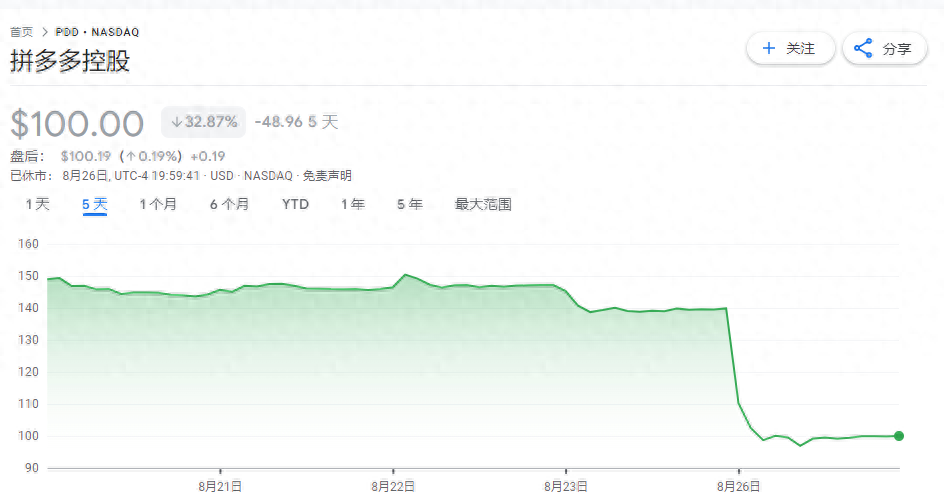Click the 130 y-axis label
The image size is (944, 497).
coord(28,339)
